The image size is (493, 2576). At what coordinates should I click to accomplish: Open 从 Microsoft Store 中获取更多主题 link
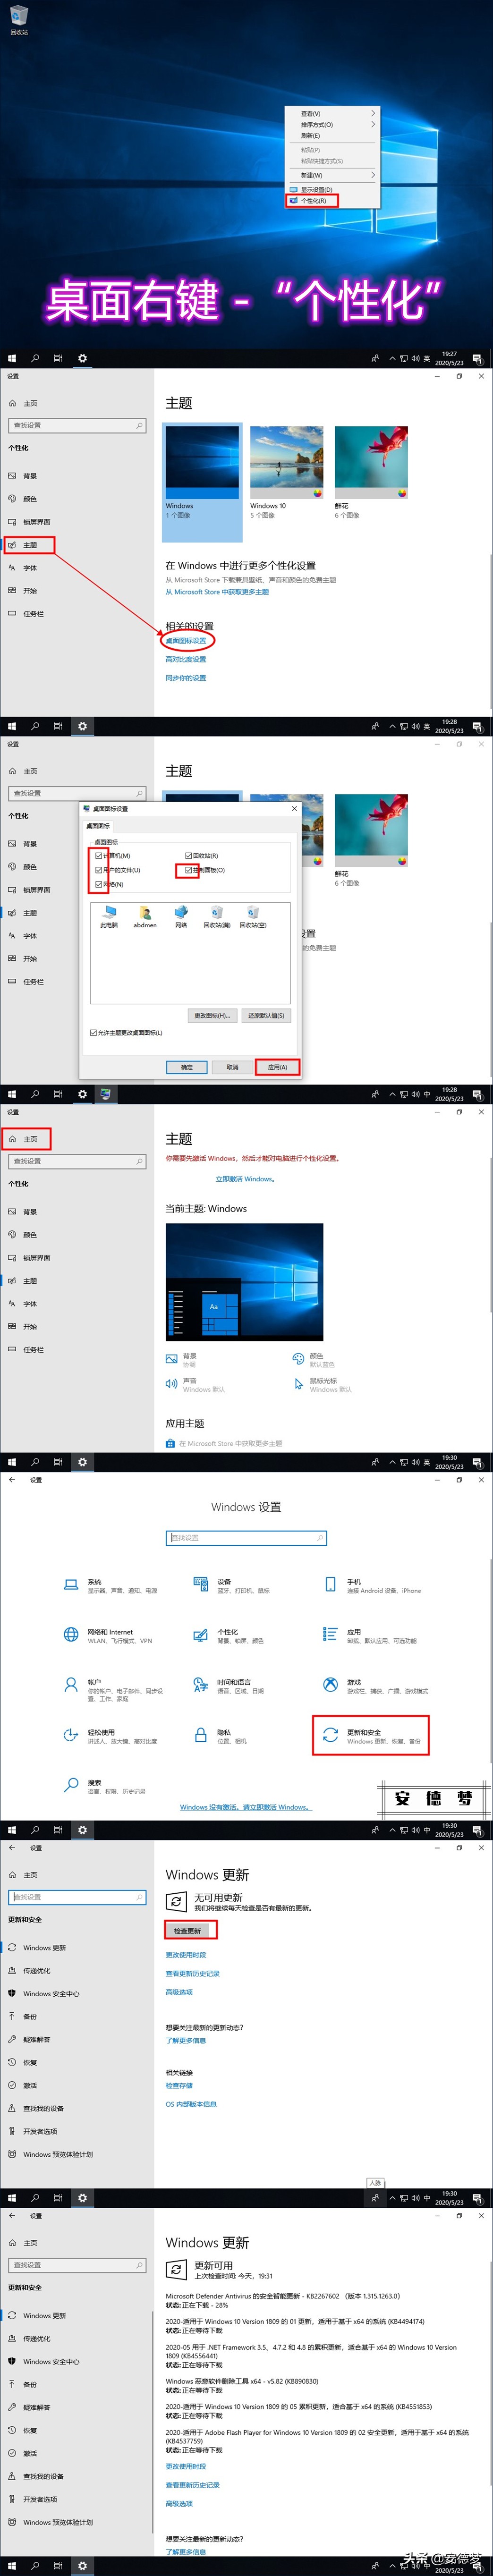point(217,592)
